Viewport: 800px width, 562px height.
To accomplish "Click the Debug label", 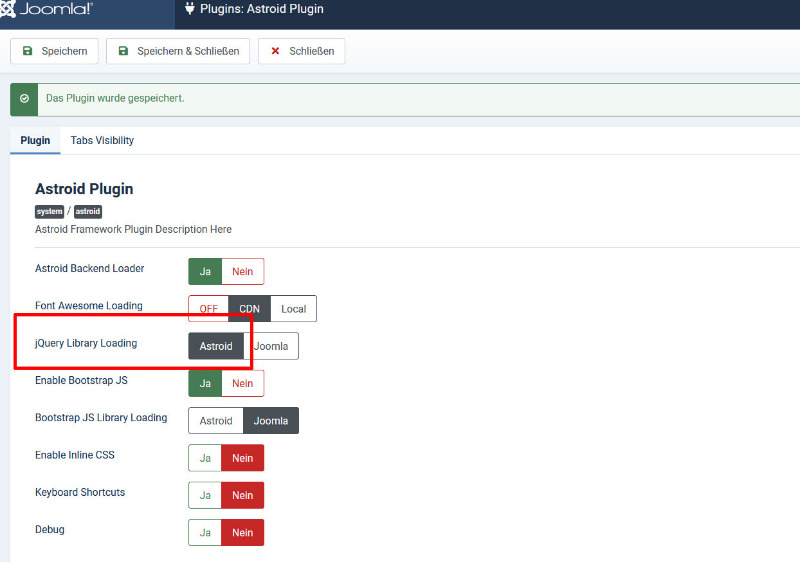I will (50, 529).
